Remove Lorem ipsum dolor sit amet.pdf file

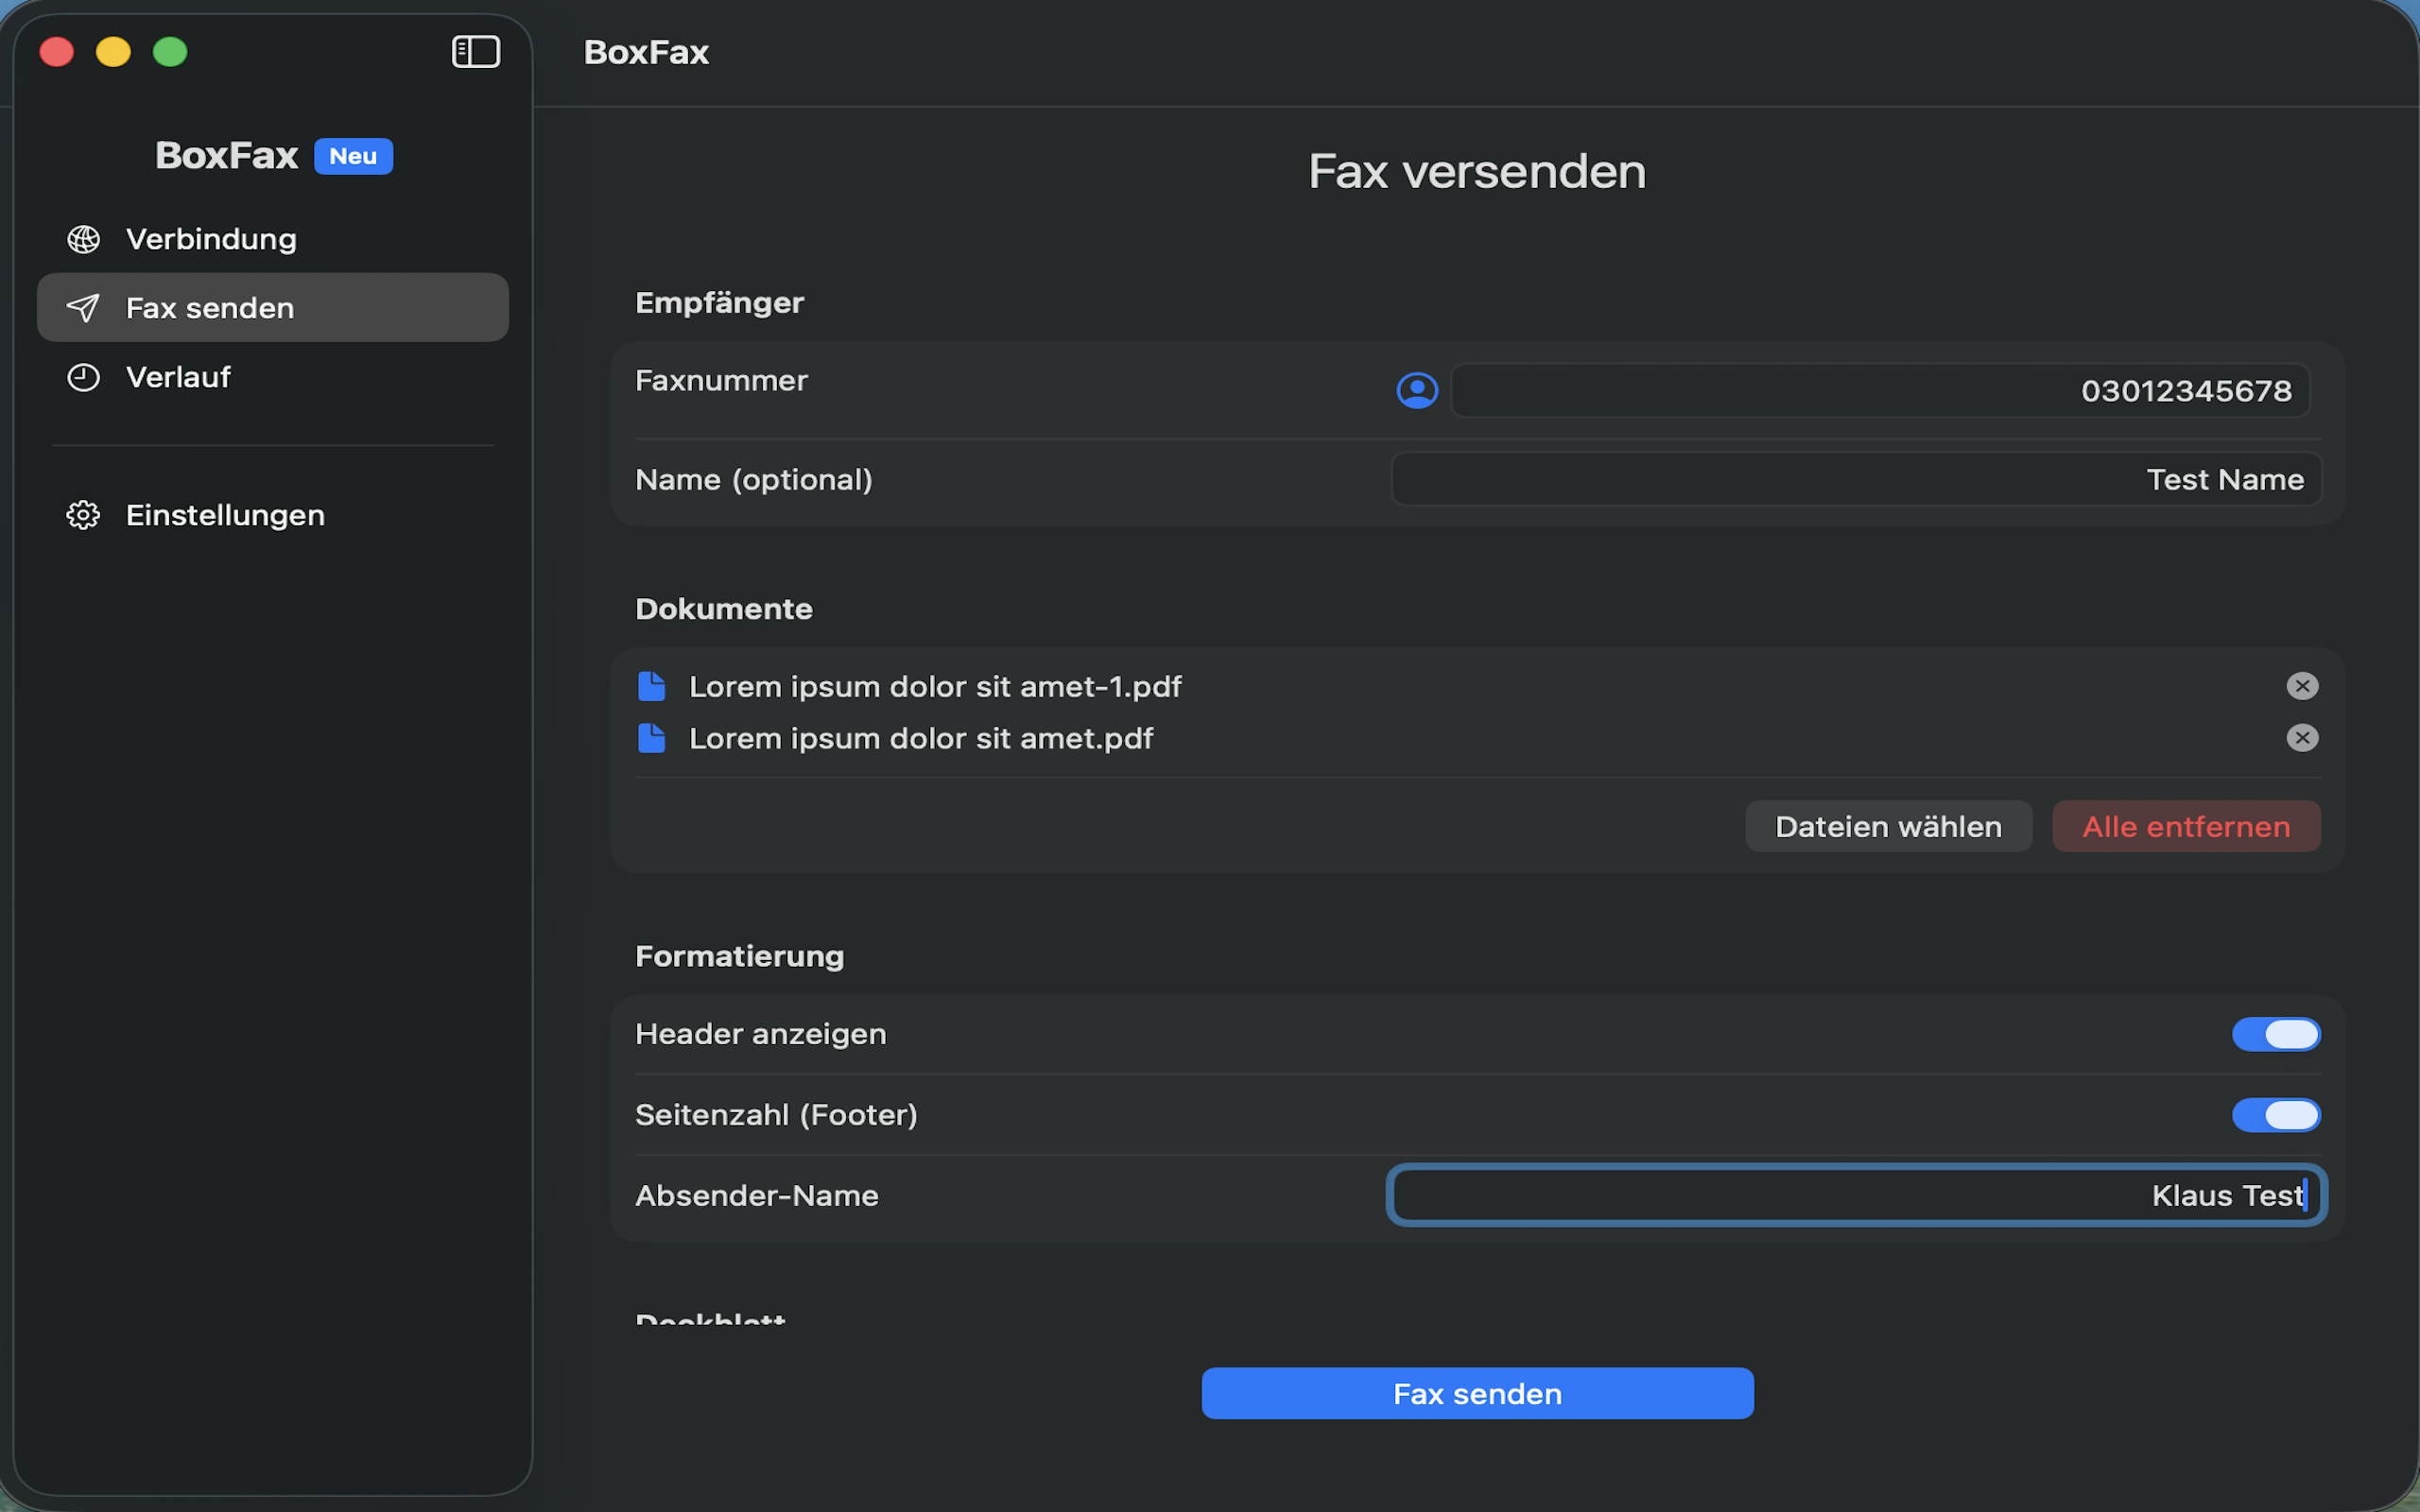click(2302, 738)
